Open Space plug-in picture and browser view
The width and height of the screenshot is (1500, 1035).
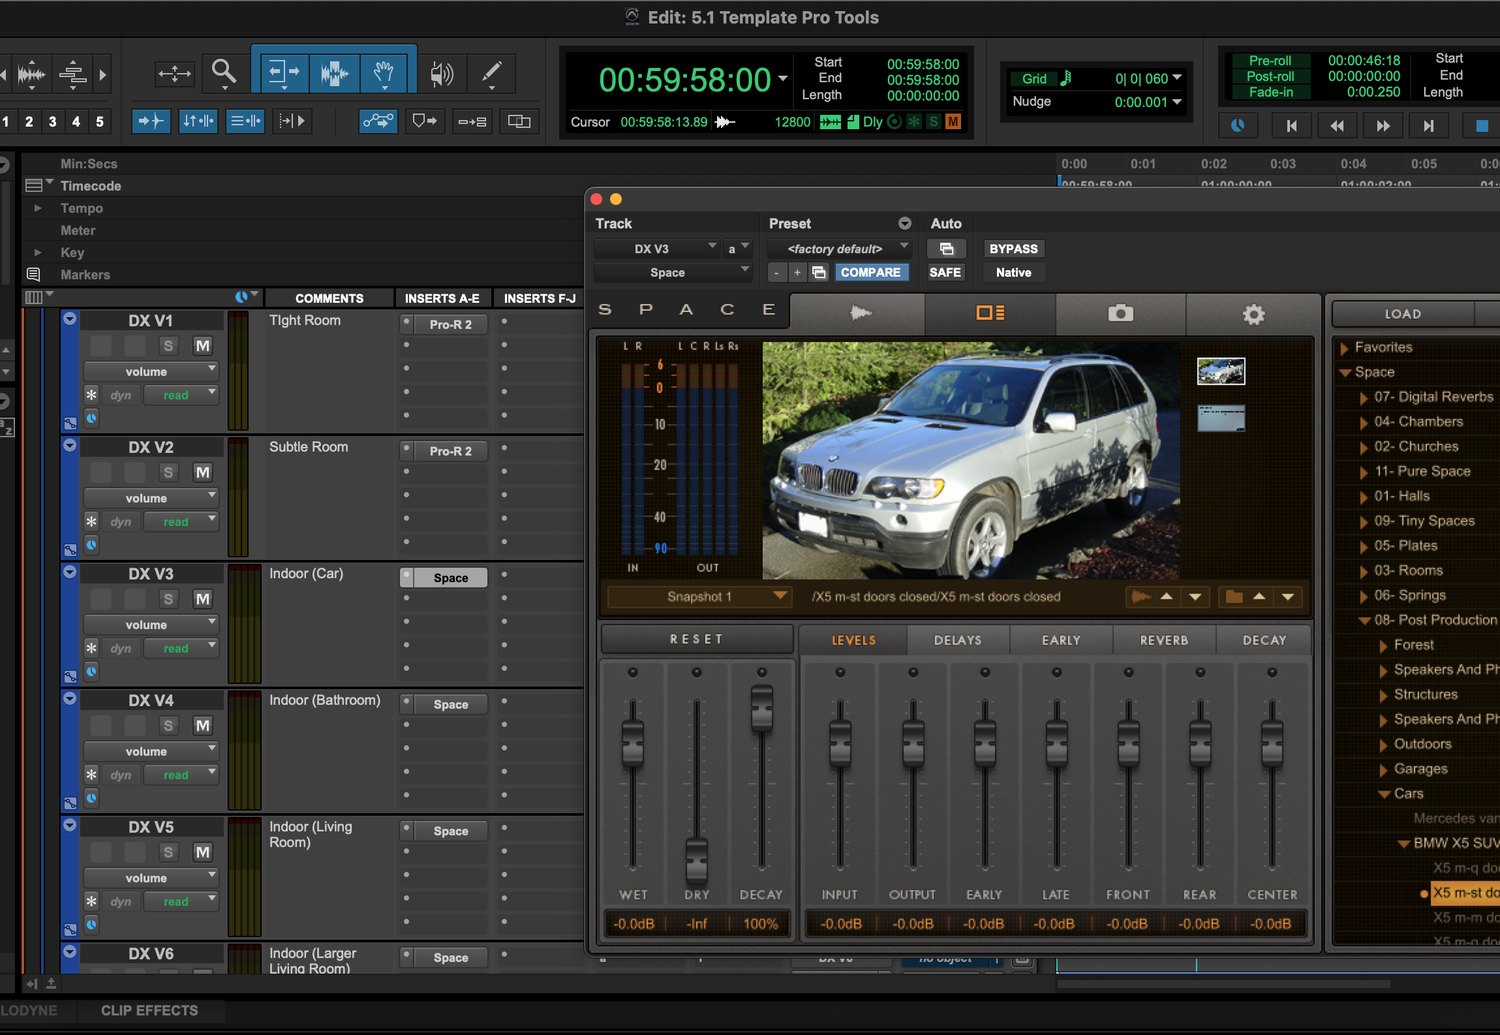click(990, 313)
